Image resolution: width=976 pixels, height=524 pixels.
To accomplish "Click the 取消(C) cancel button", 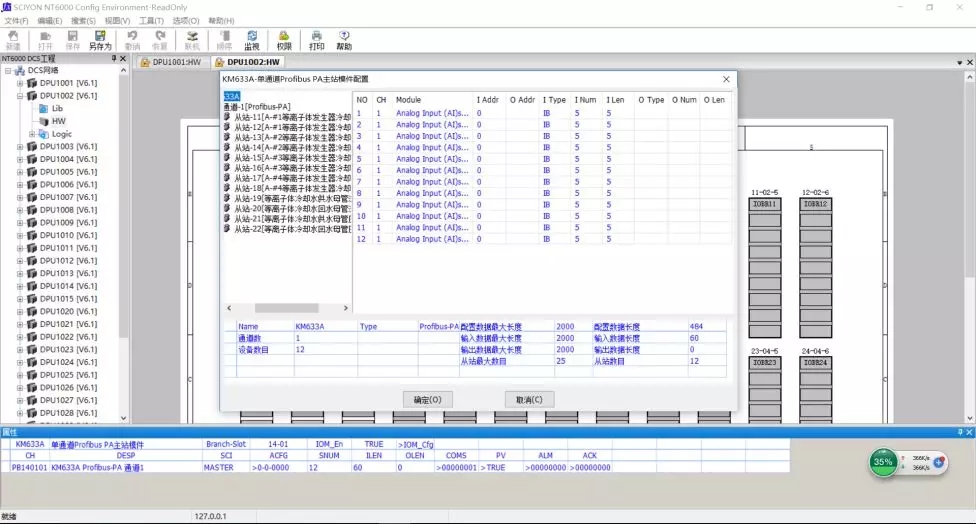I will click(529, 399).
